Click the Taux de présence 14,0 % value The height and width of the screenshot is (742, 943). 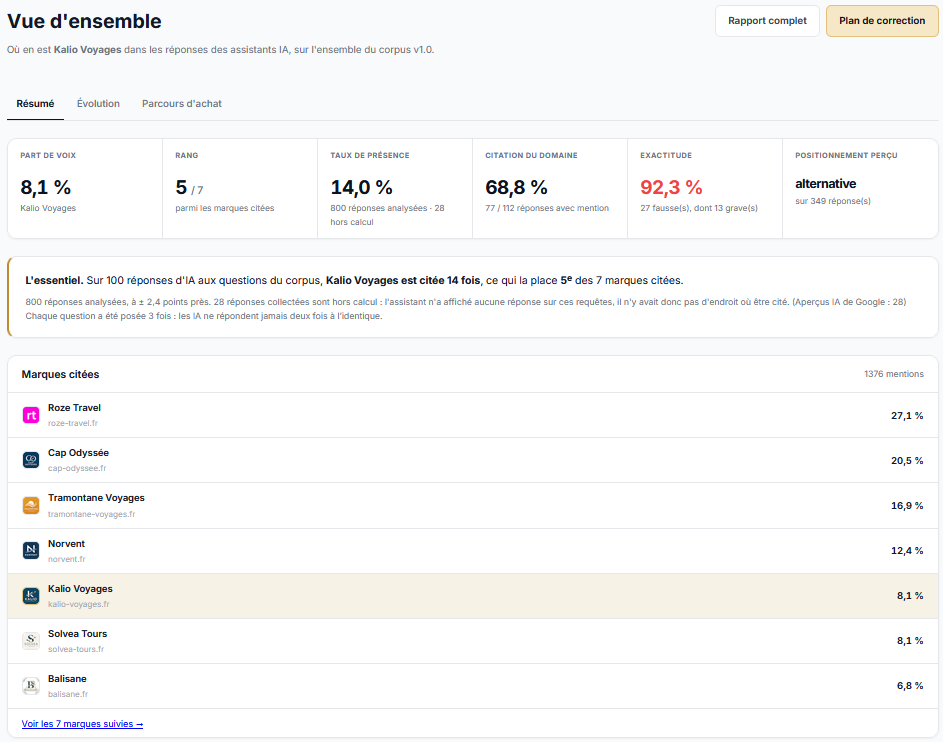361,187
